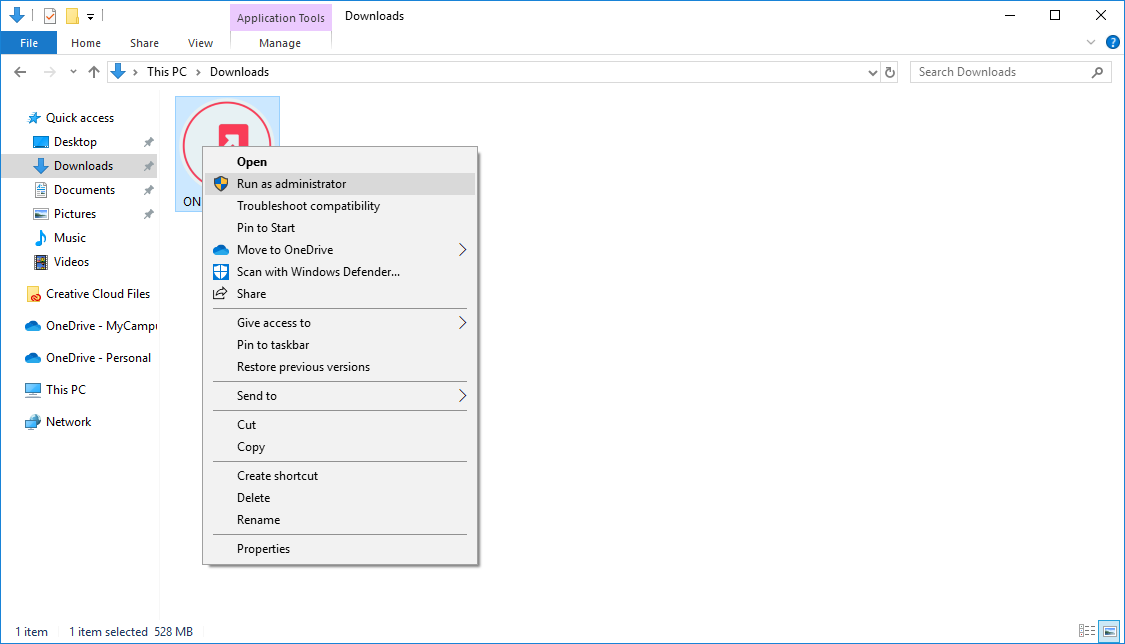Open the Manage tab under Application Tools
The height and width of the screenshot is (644, 1125).
(280, 43)
